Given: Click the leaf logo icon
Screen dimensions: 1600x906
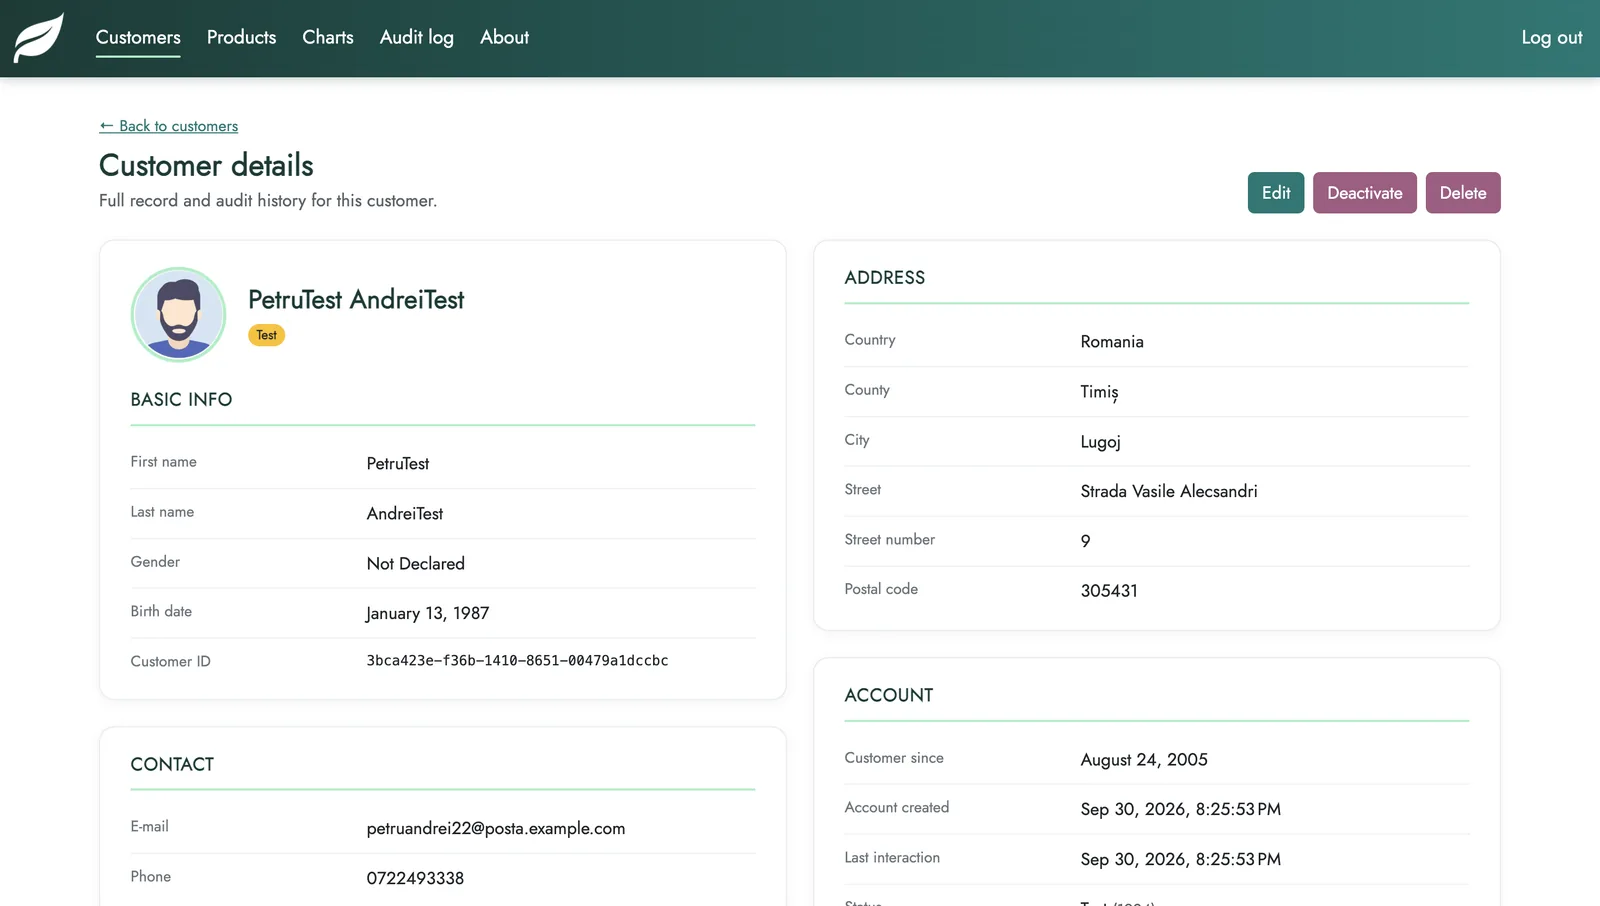Looking at the screenshot, I should coord(39,38).
